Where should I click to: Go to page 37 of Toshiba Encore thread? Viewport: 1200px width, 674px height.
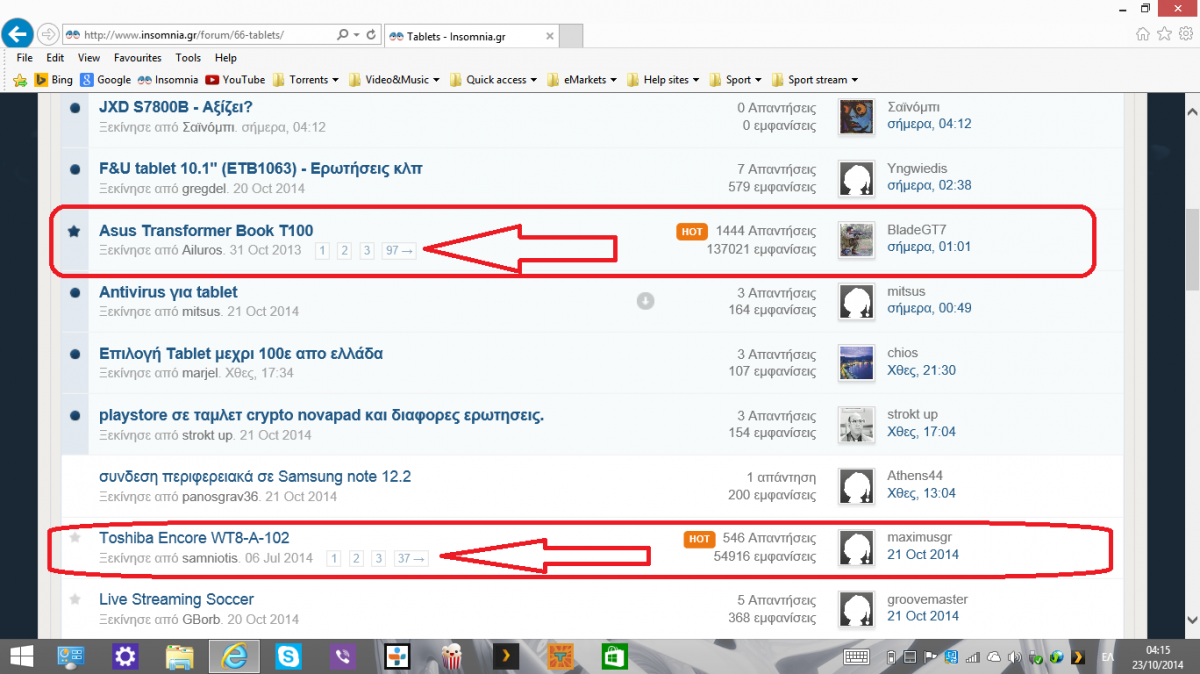click(410, 558)
